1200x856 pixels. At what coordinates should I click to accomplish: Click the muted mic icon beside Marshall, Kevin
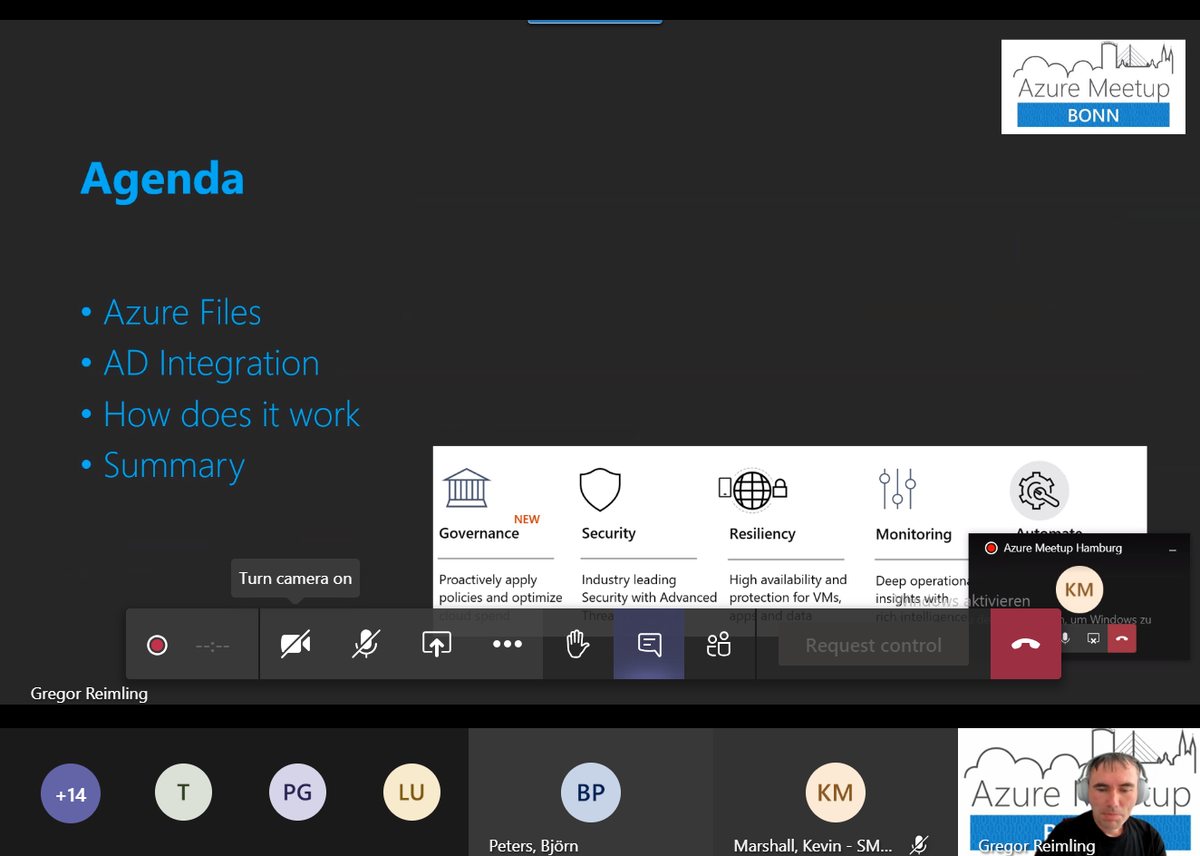tap(918, 845)
